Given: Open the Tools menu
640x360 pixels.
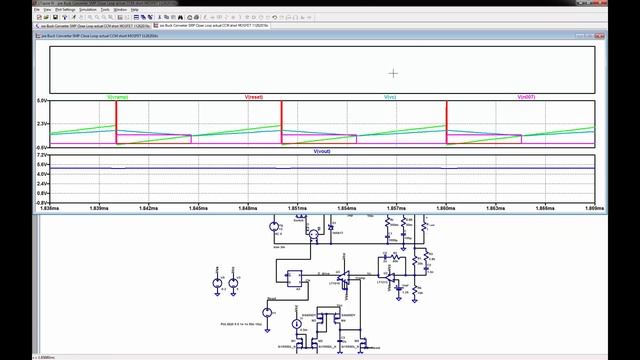Looking at the screenshot, I should click(105, 9).
